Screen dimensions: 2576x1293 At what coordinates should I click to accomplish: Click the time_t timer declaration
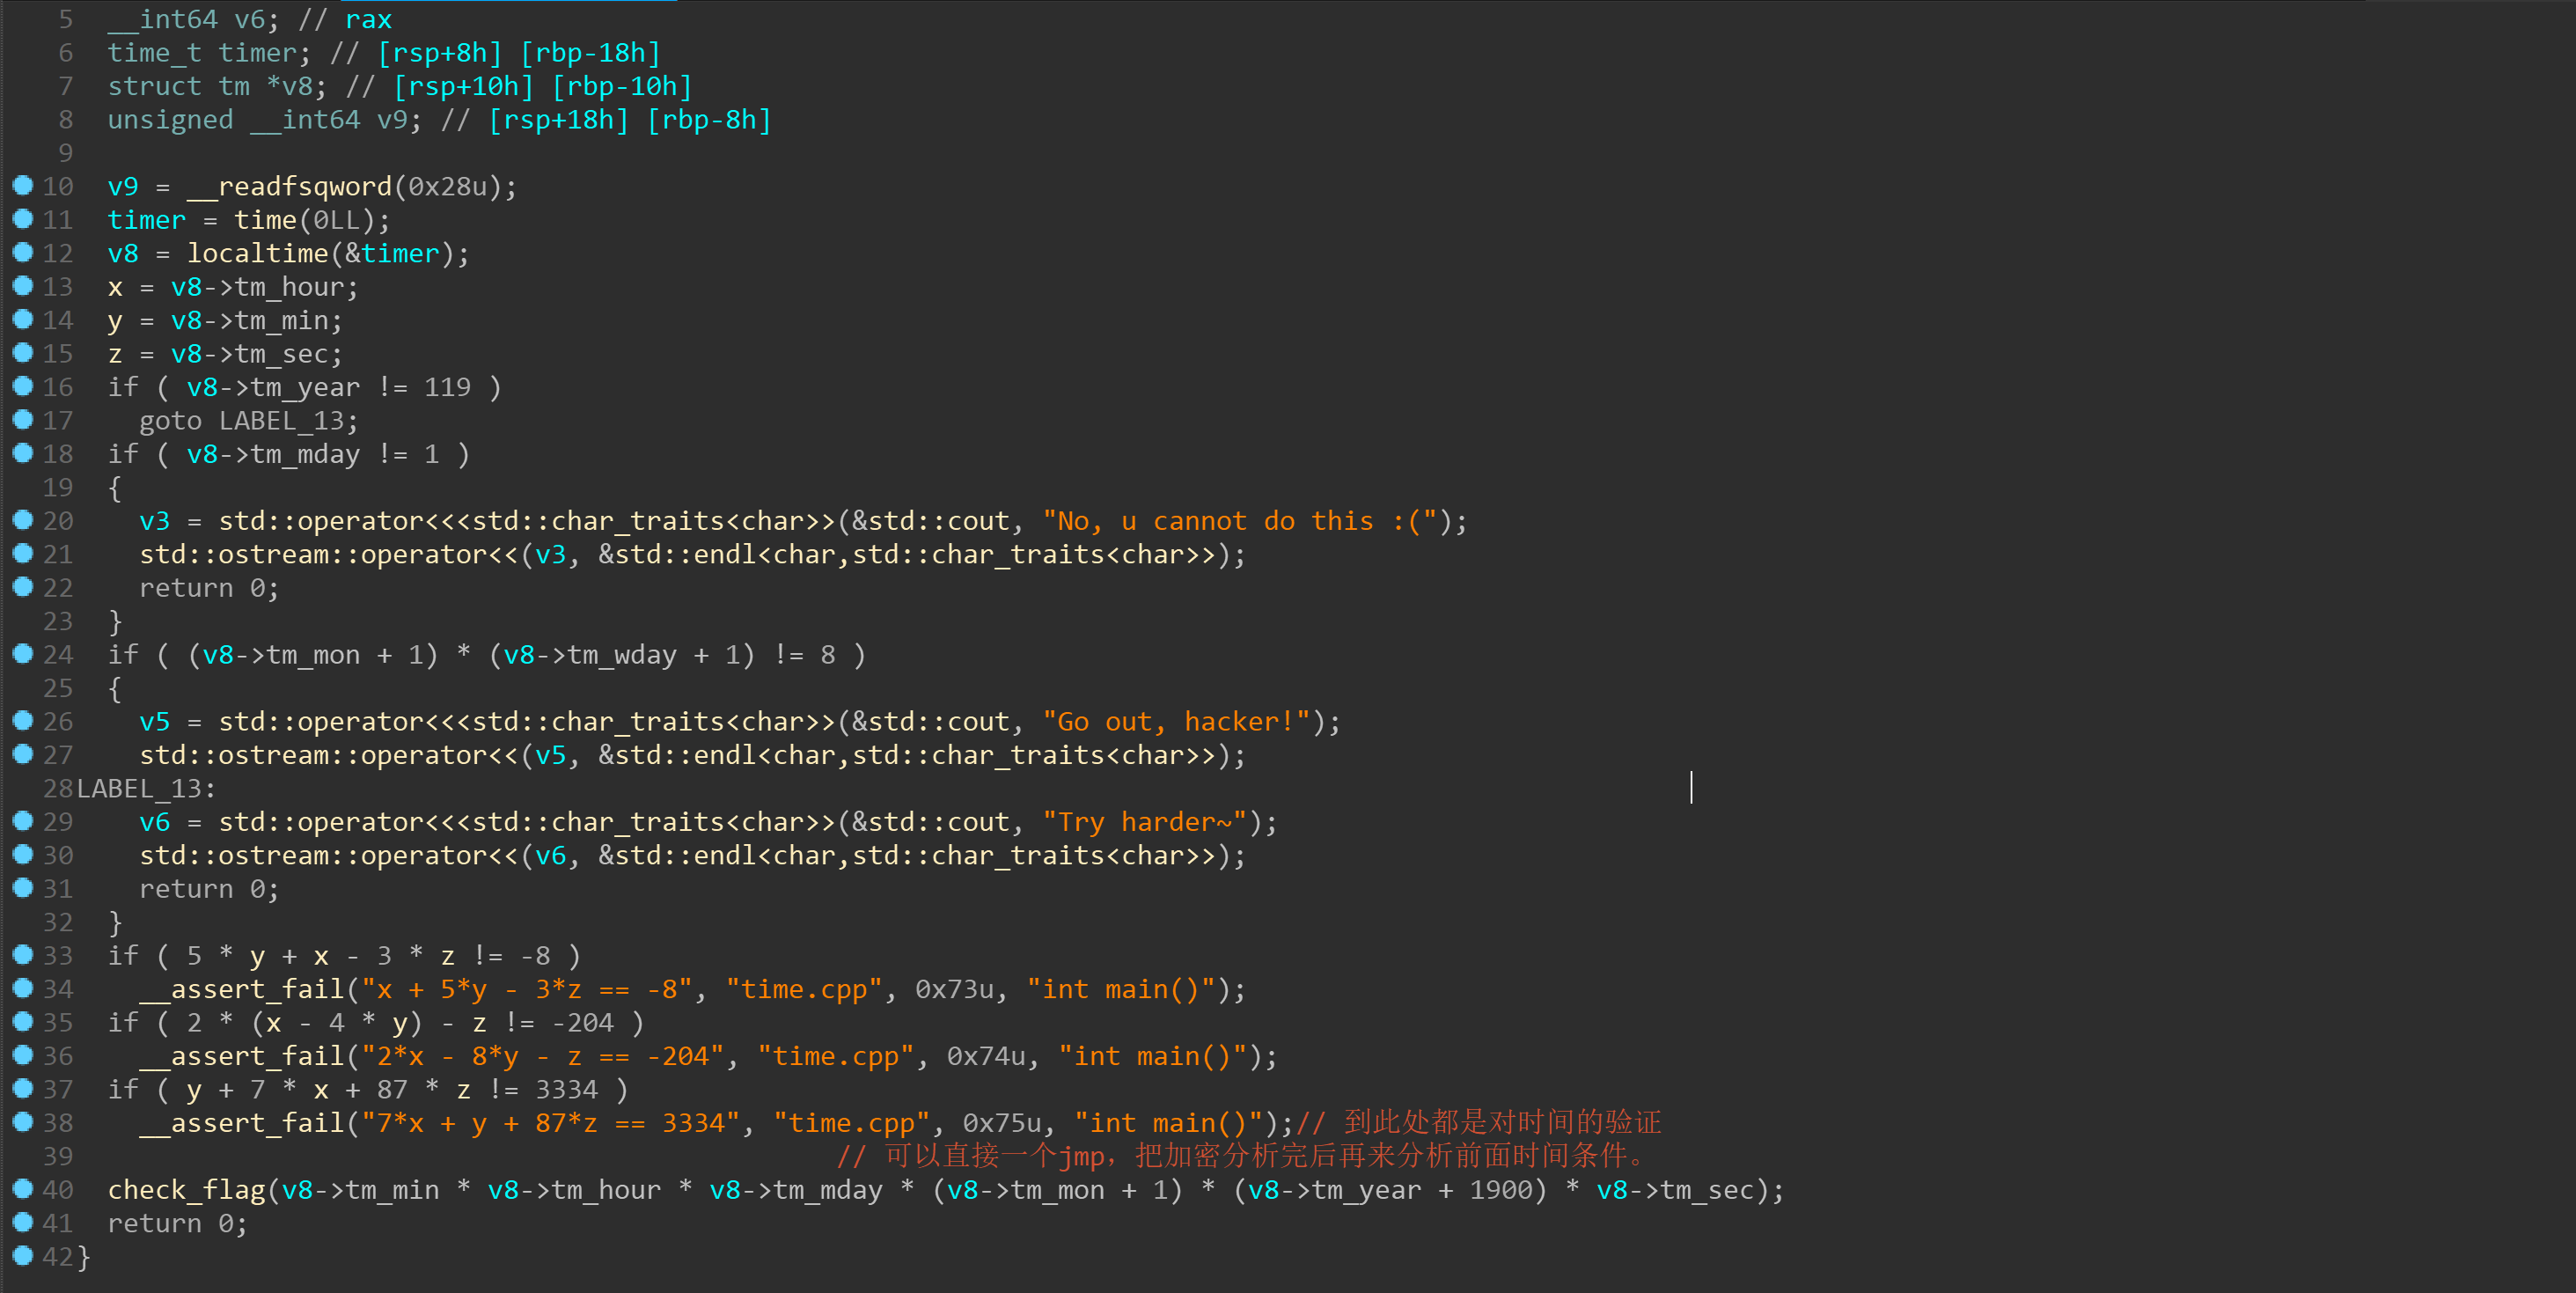(x=210, y=54)
